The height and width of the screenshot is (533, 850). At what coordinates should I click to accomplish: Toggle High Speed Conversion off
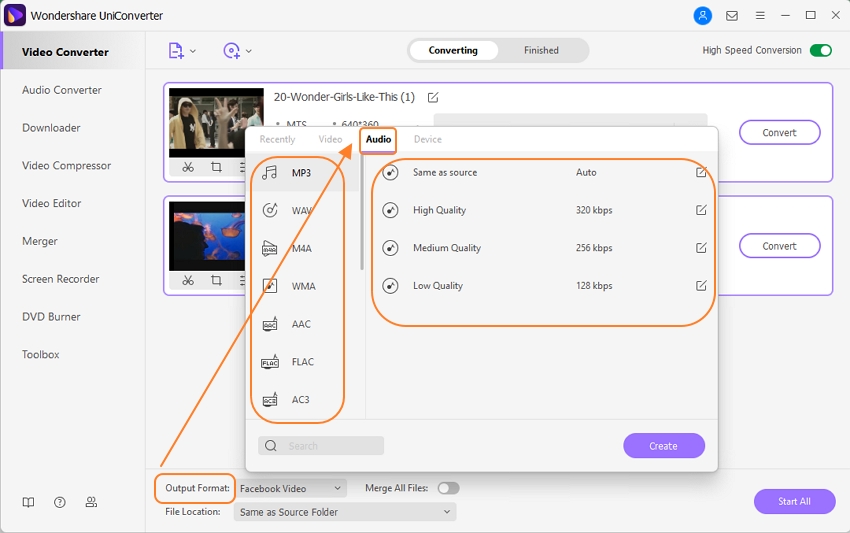click(x=820, y=50)
